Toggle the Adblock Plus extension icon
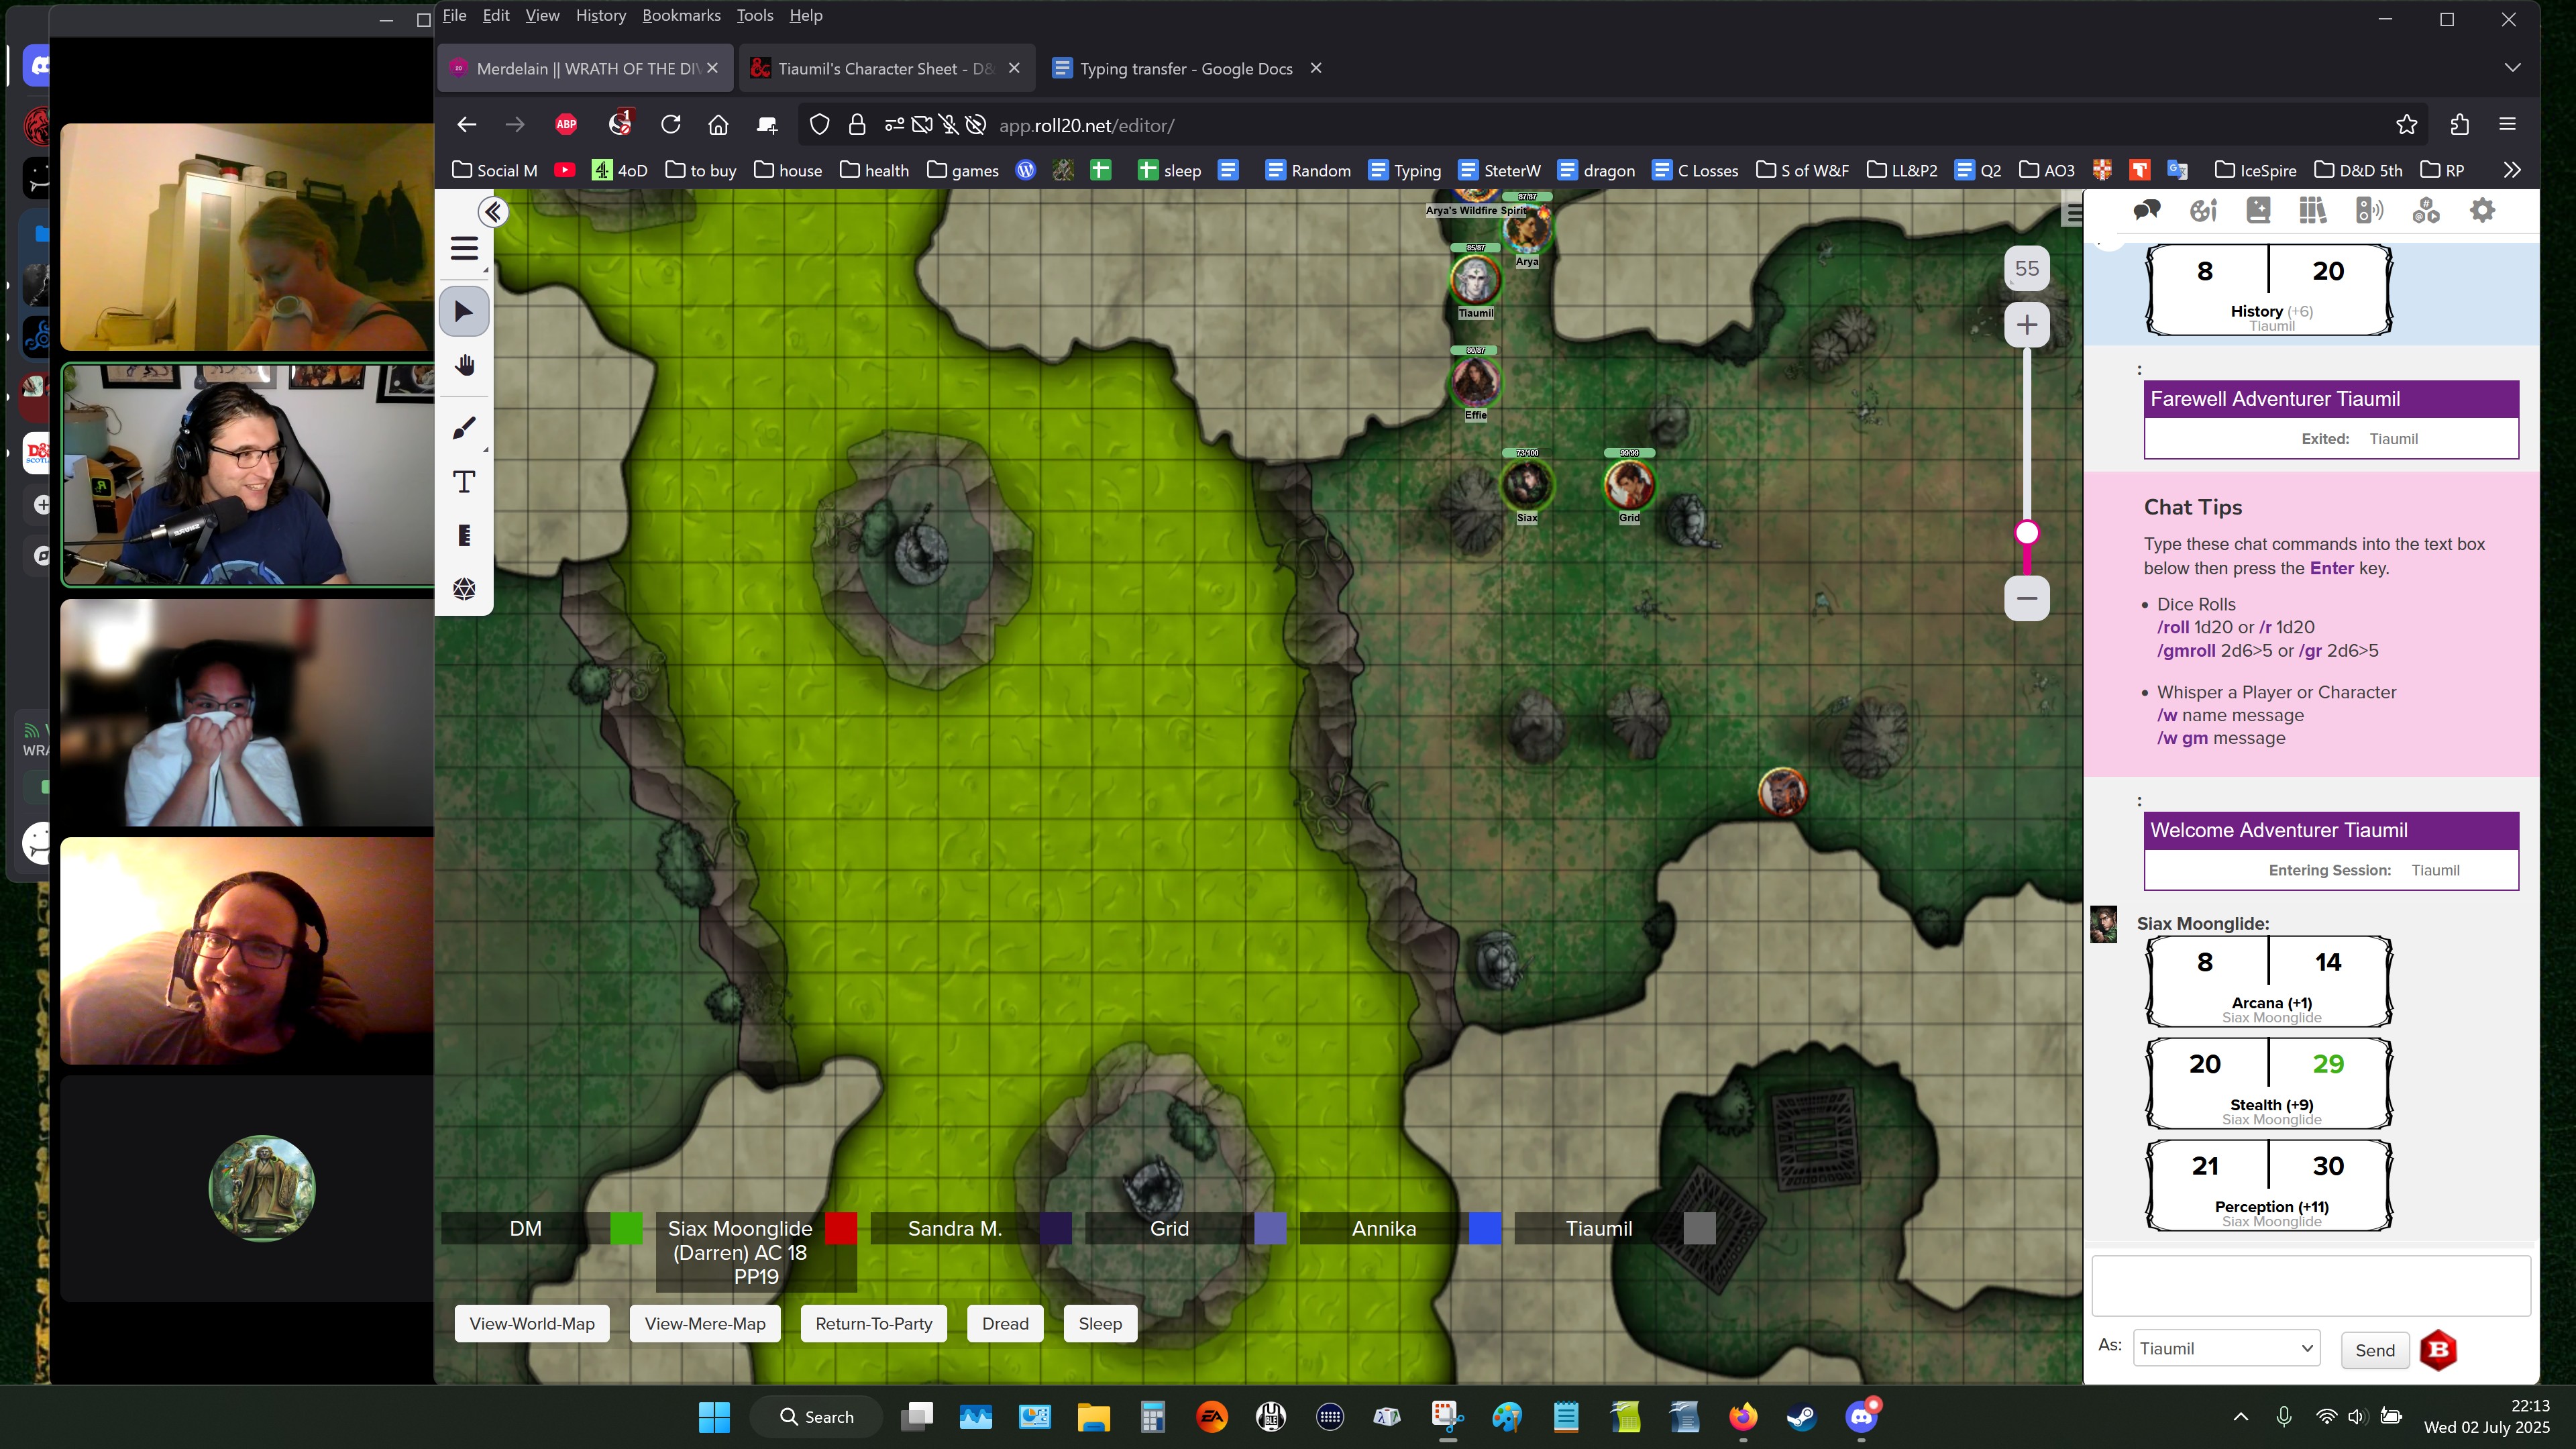Viewport: 2576px width, 1449px height. click(x=566, y=125)
